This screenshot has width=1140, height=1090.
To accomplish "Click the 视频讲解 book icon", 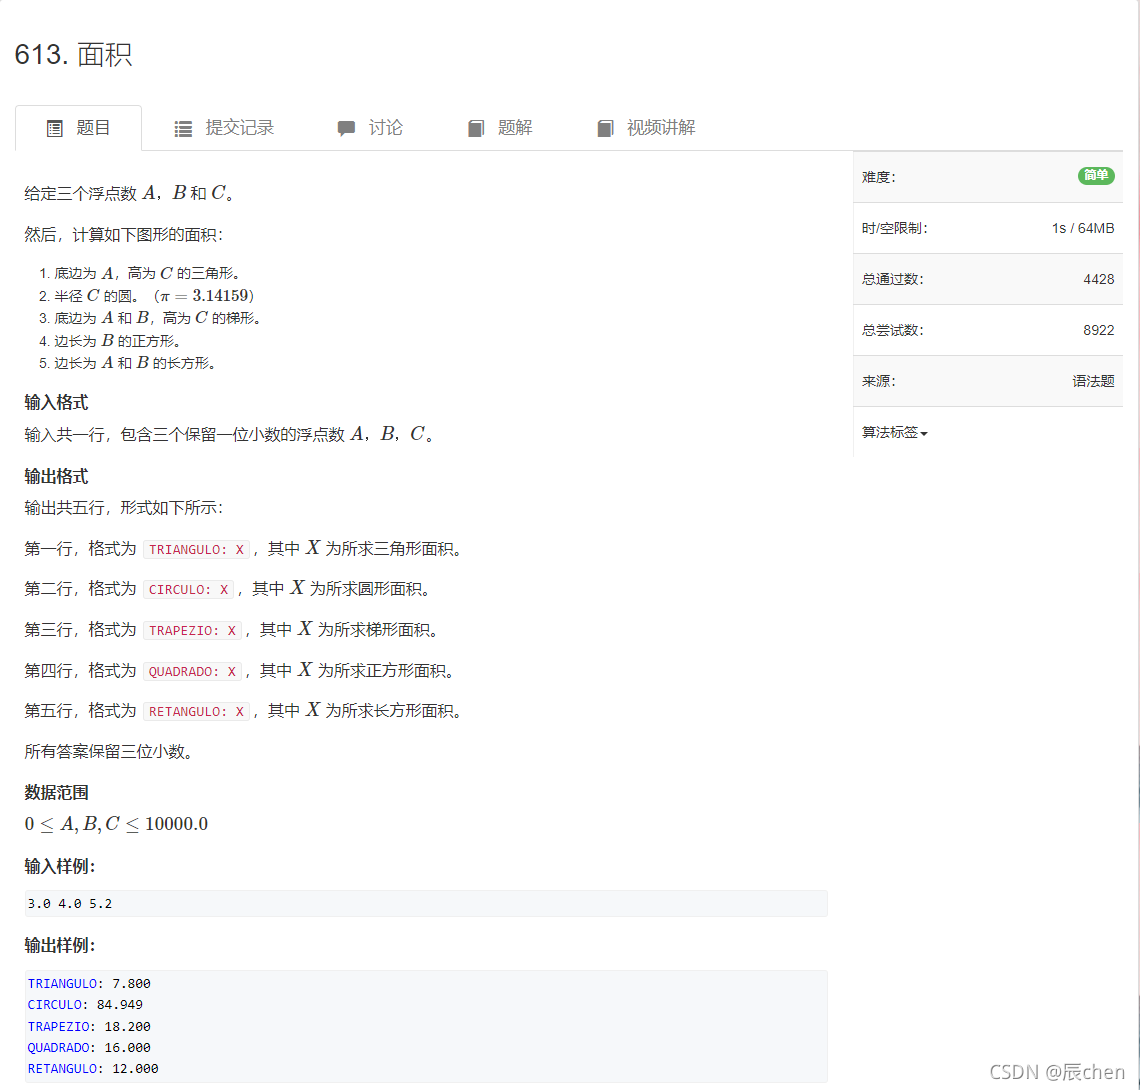I will (605, 129).
